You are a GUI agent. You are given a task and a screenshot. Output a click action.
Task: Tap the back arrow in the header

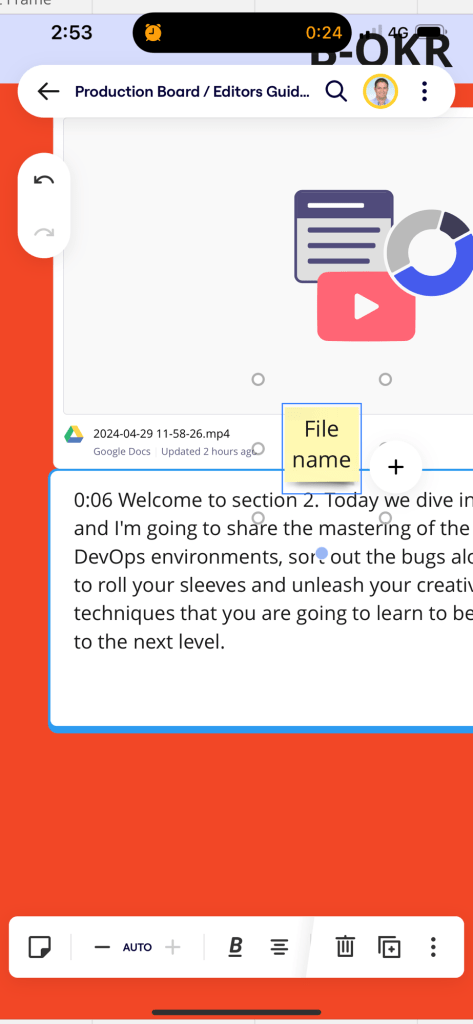tap(48, 91)
